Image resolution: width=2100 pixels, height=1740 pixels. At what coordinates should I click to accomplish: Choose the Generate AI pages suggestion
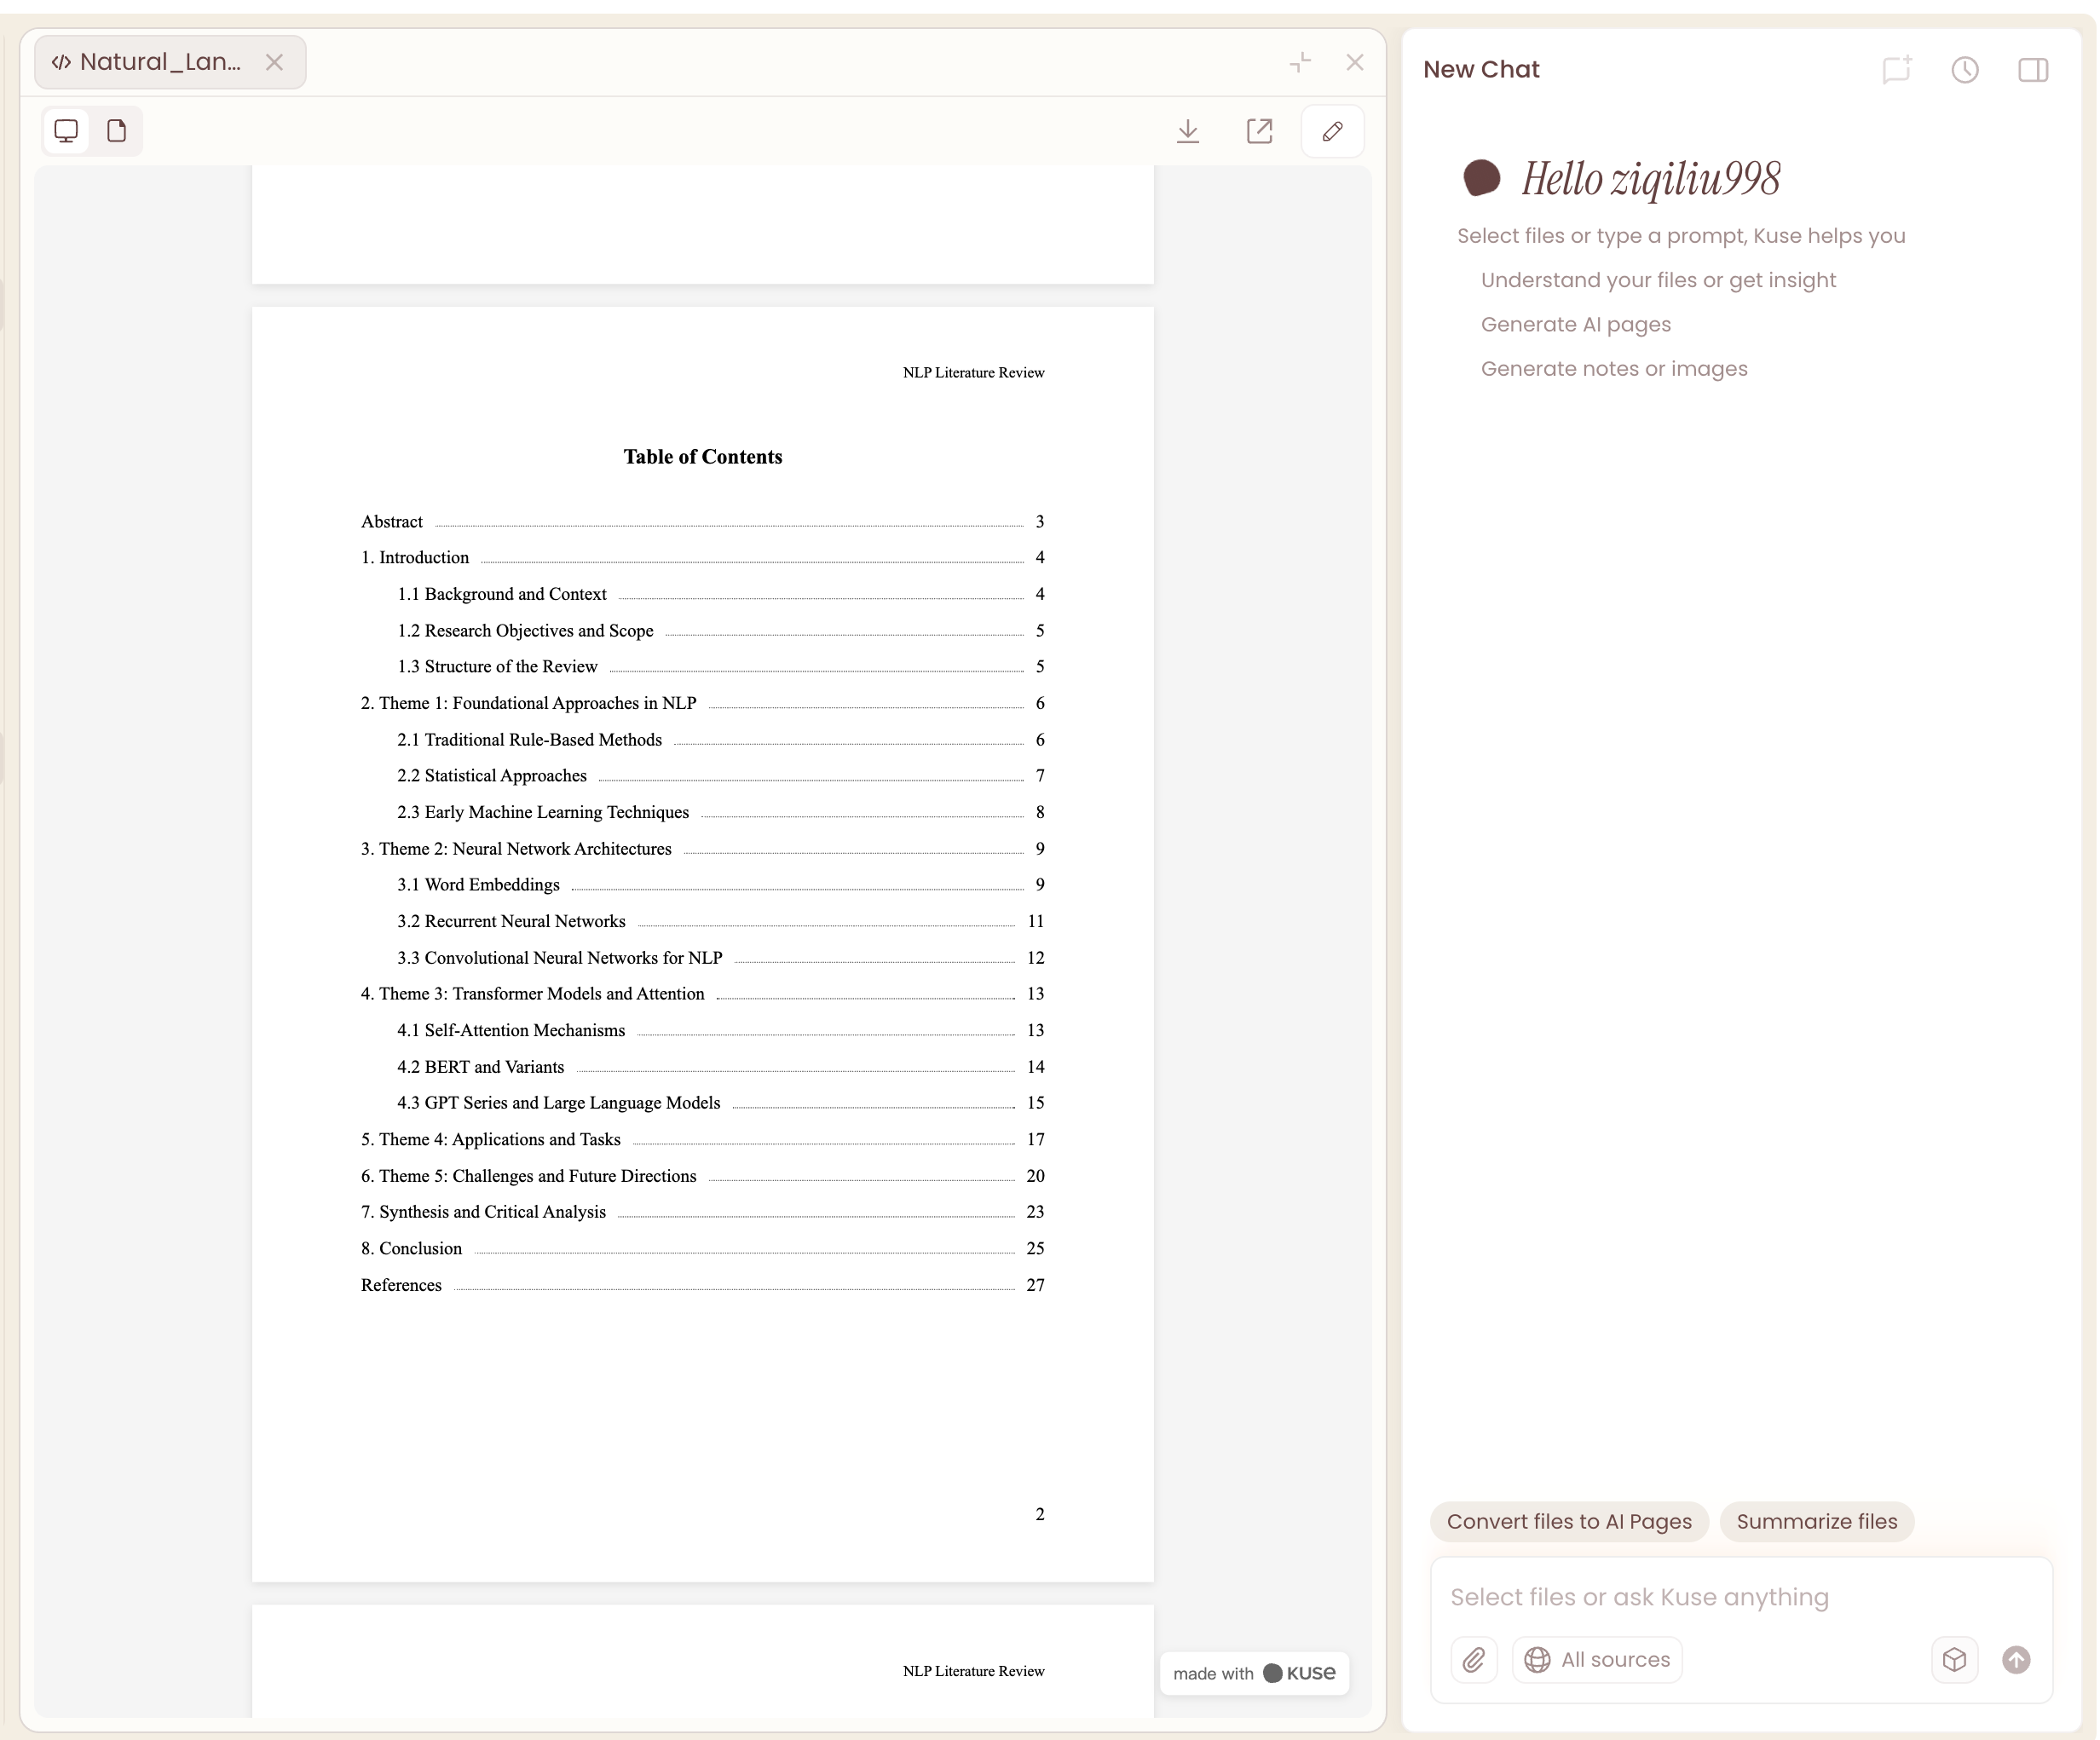1576,324
